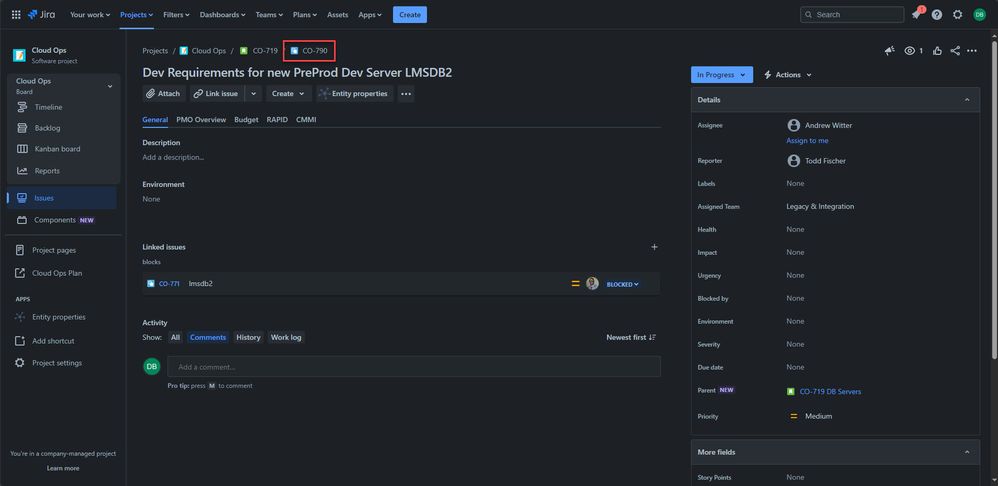Collapse the Cloud Ops Board section

[x=109, y=86]
